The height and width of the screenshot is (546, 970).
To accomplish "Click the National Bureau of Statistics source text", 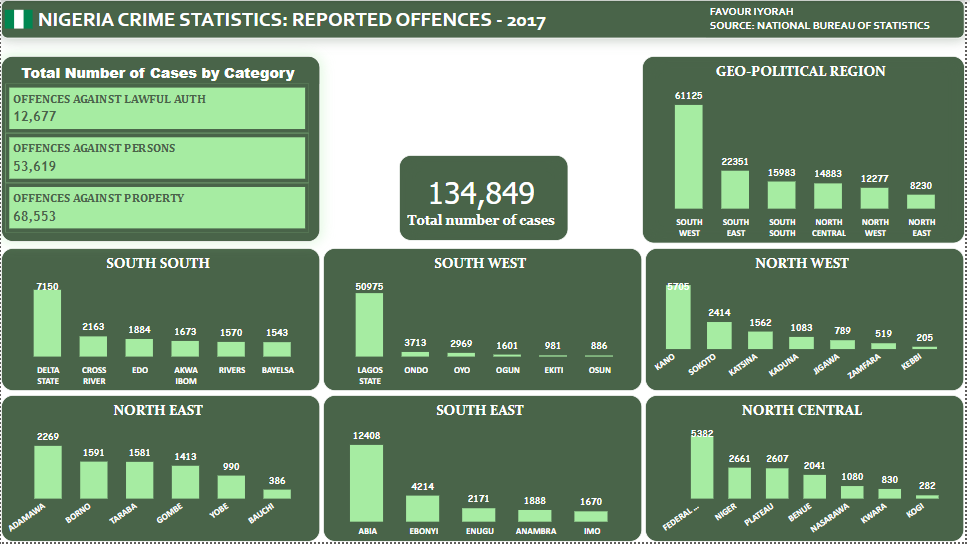I will pos(819,26).
